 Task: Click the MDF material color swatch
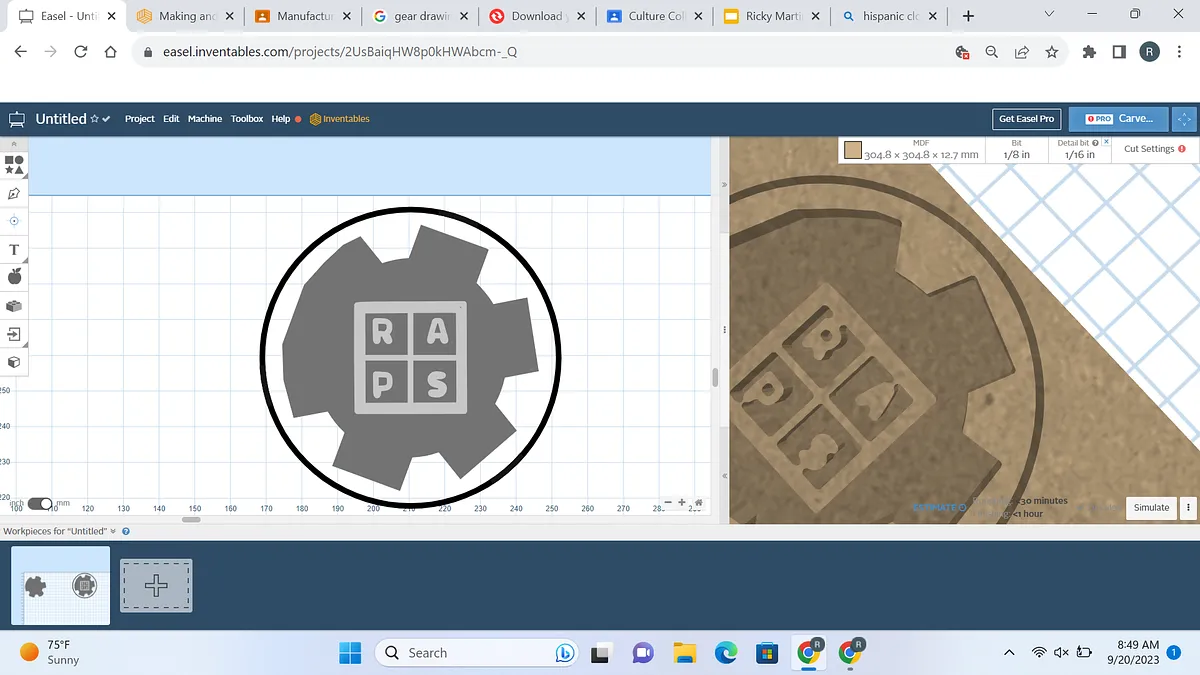853,150
